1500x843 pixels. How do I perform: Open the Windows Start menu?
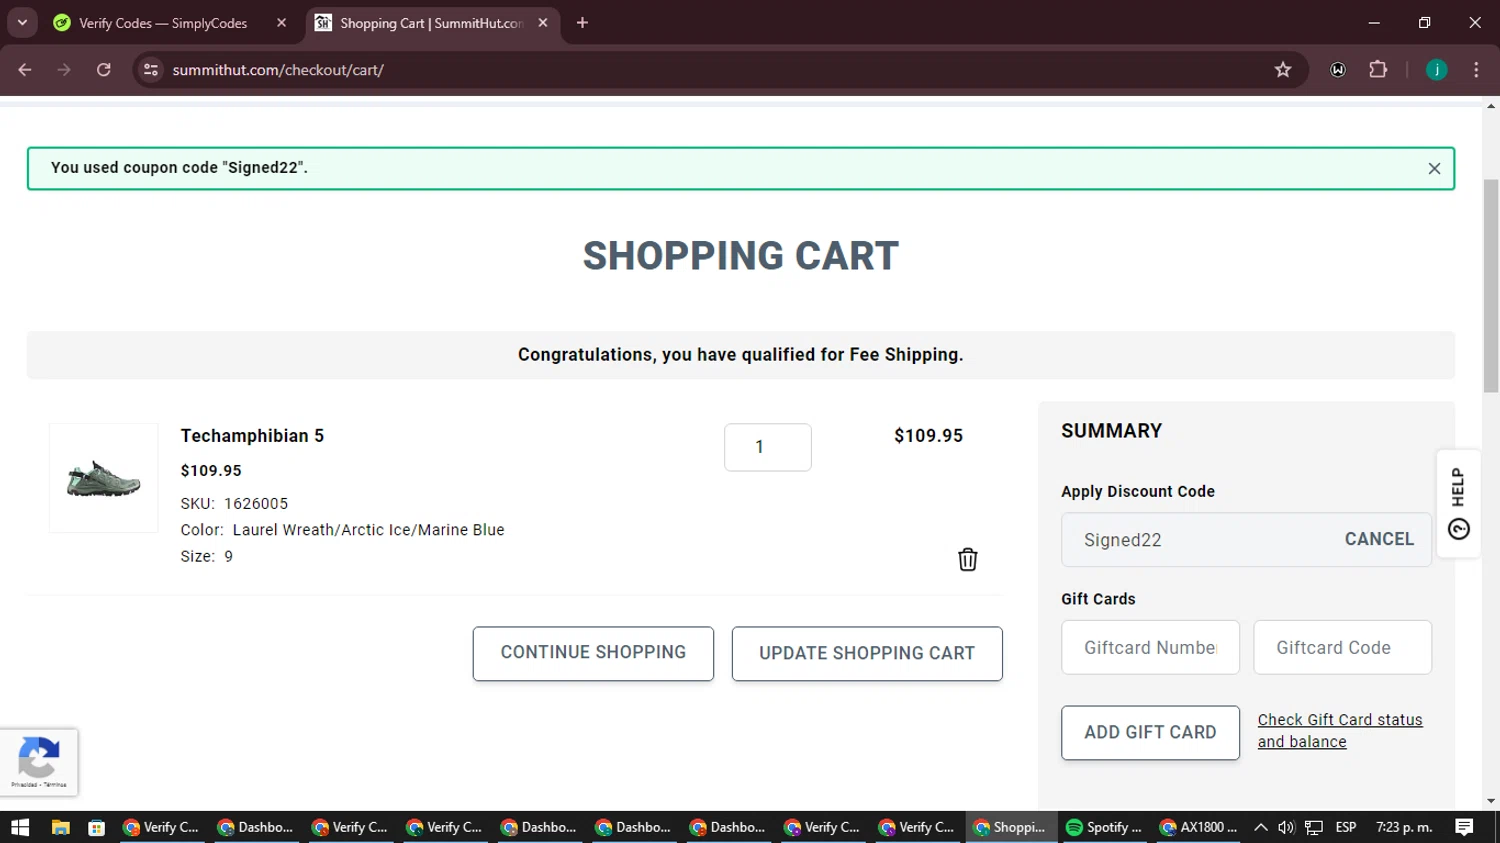click(x=20, y=827)
